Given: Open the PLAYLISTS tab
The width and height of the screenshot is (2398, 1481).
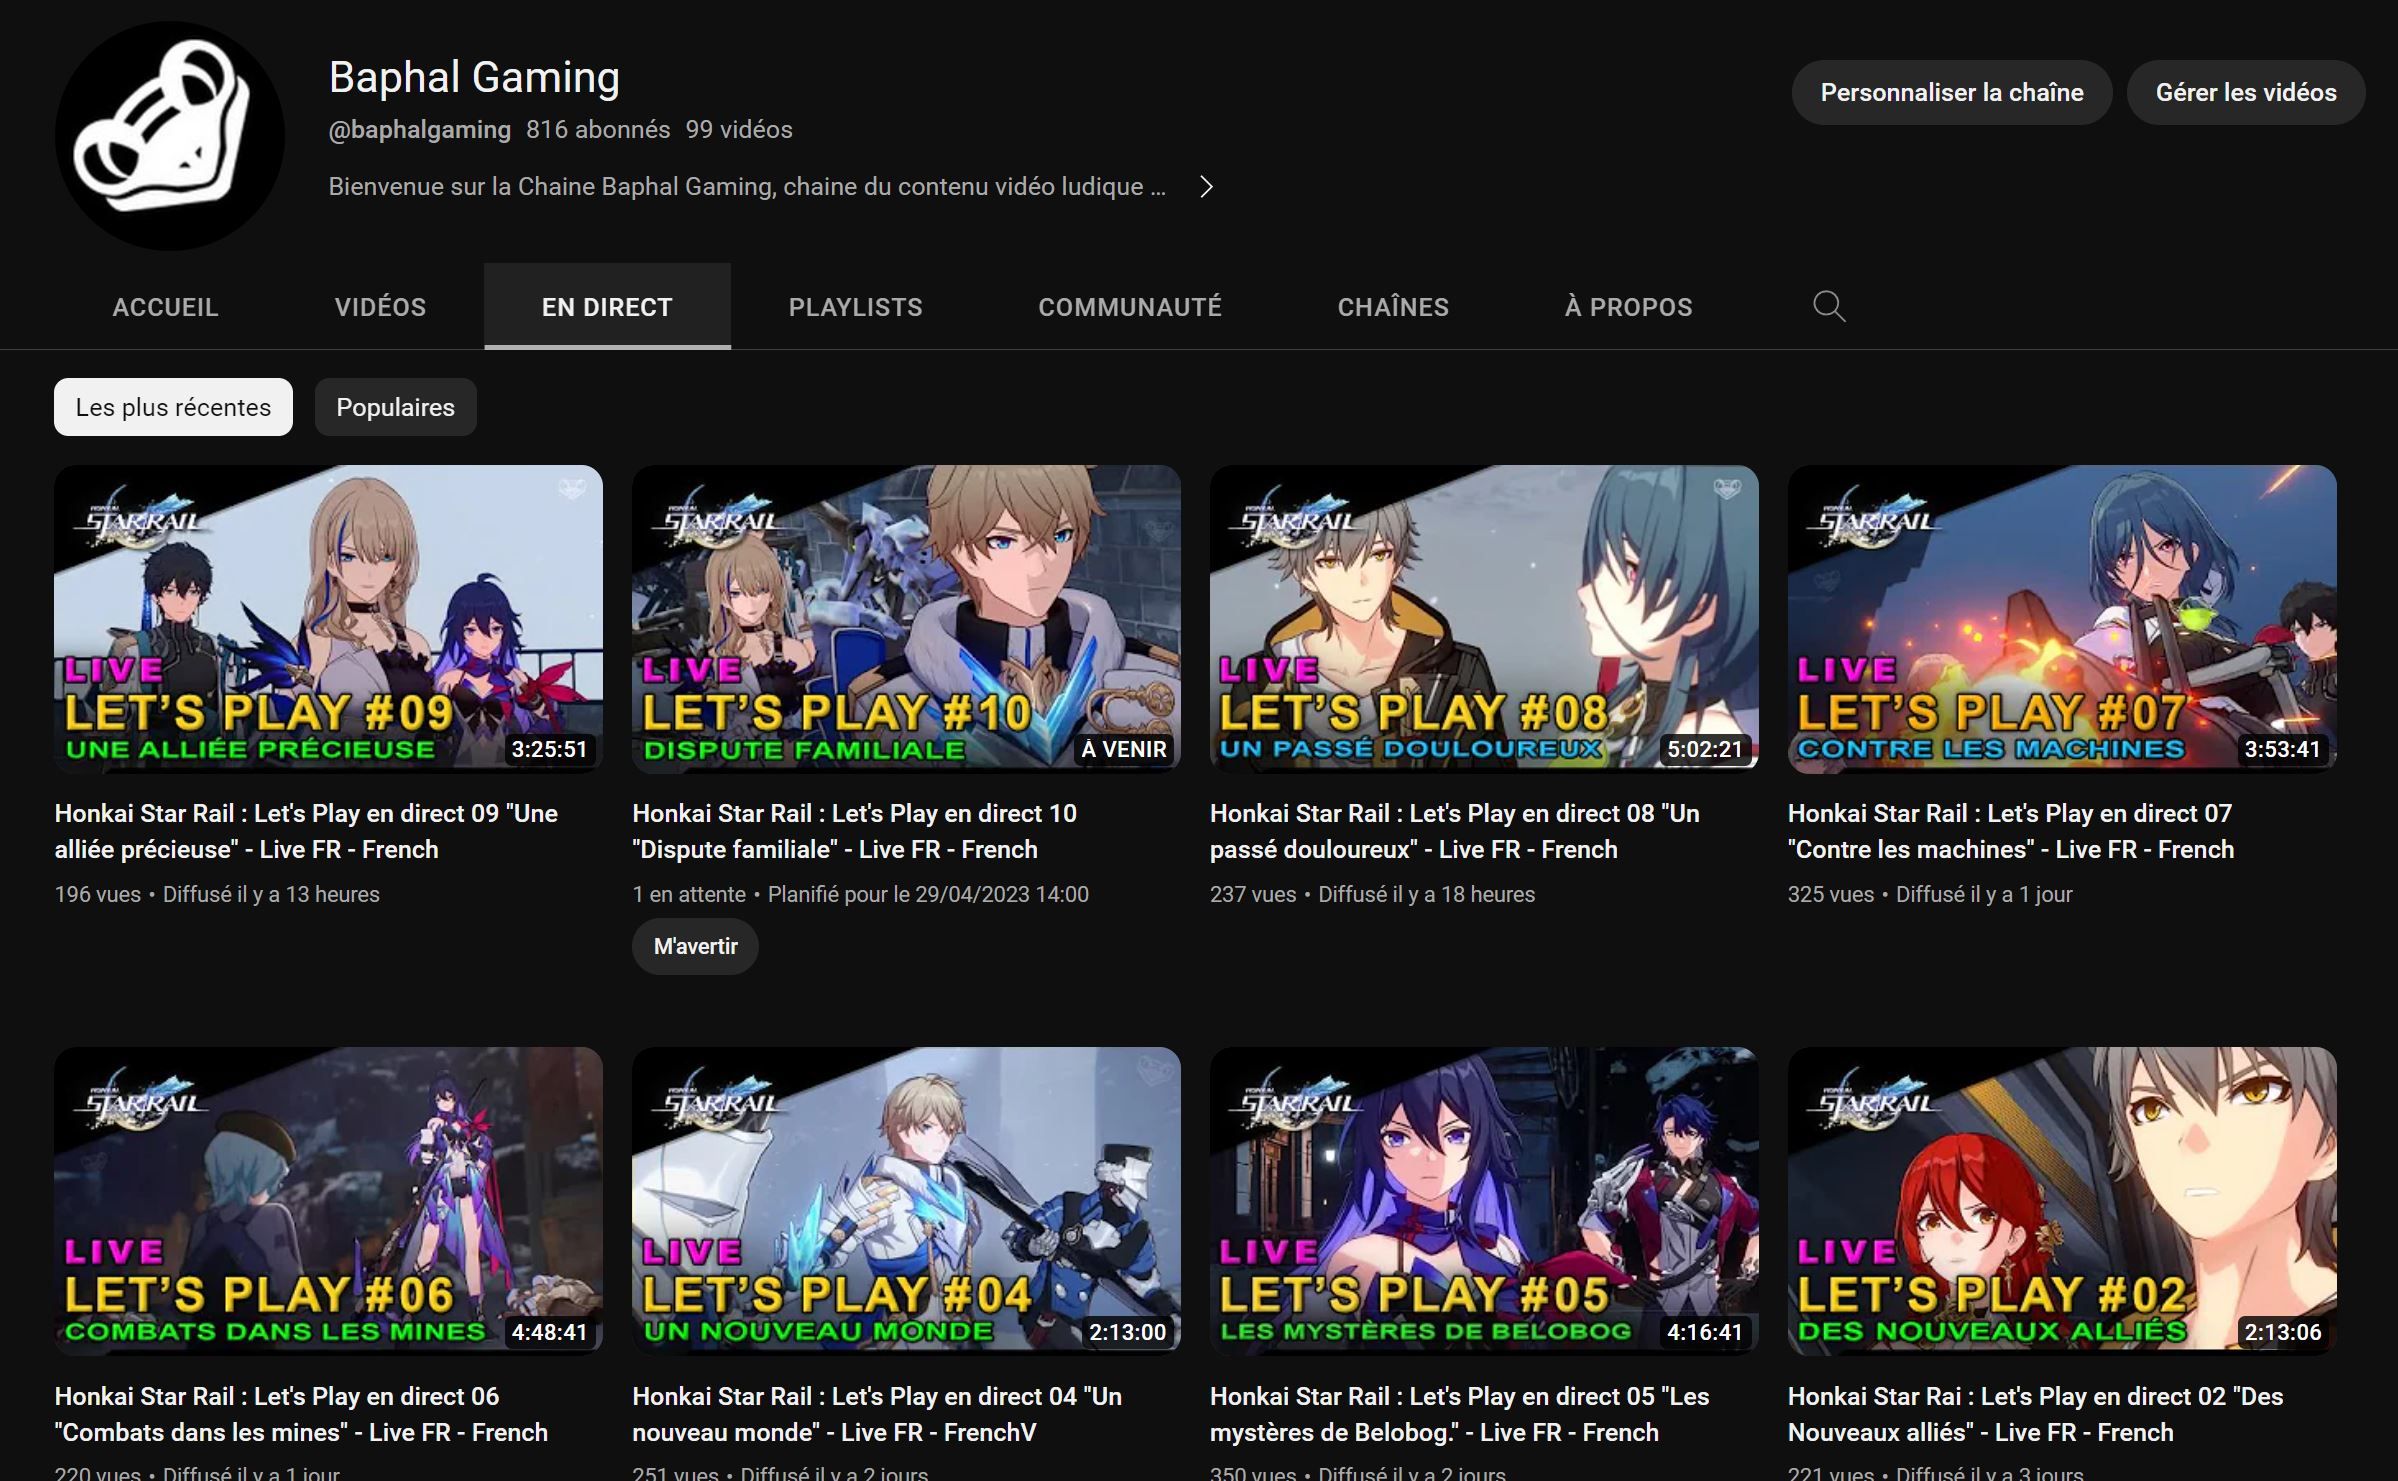Looking at the screenshot, I should [855, 307].
